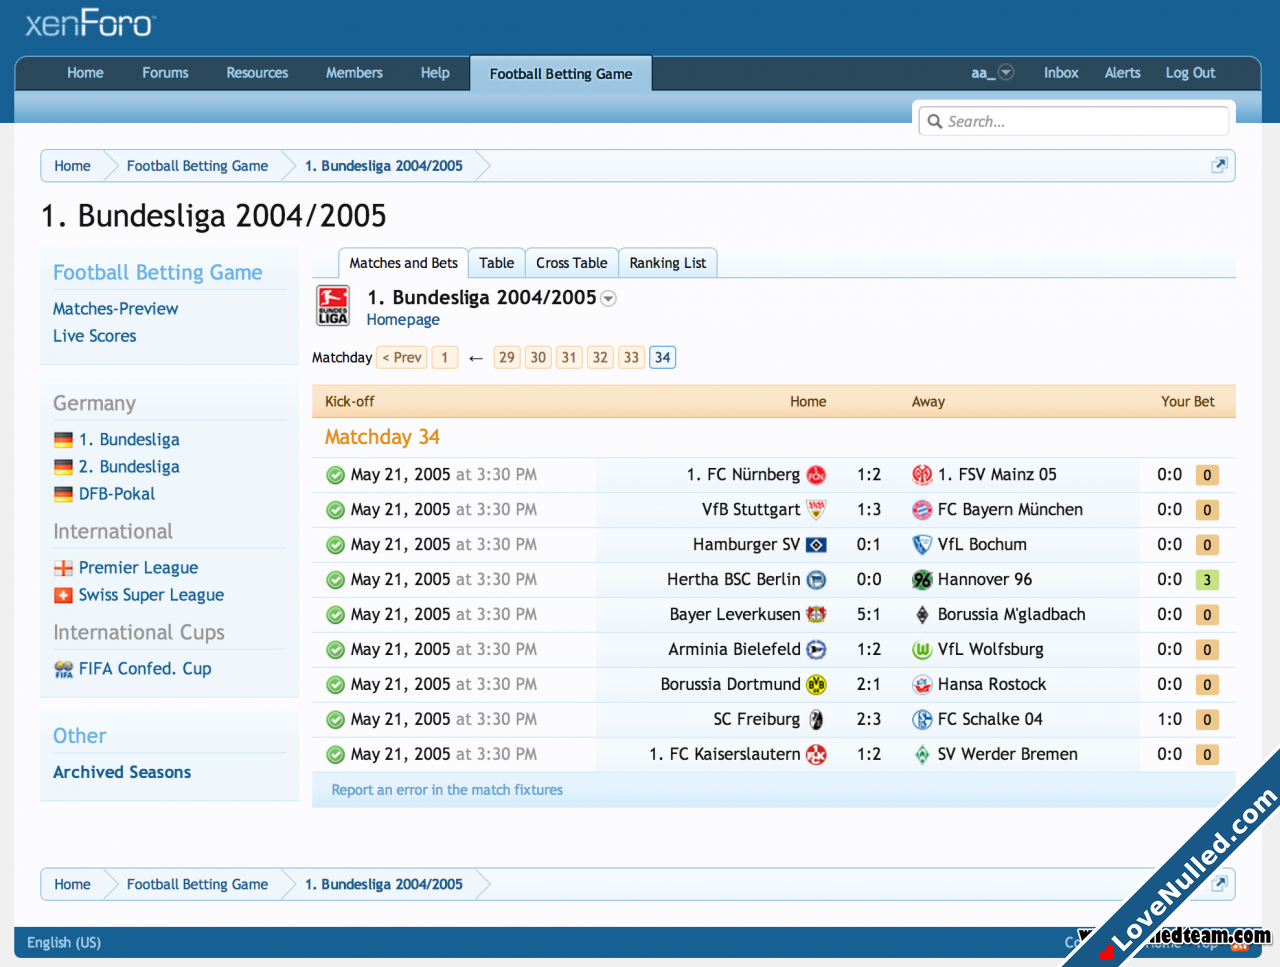1280x967 pixels.
Task: Open Forums in the navigation bar
Action: pos(165,73)
